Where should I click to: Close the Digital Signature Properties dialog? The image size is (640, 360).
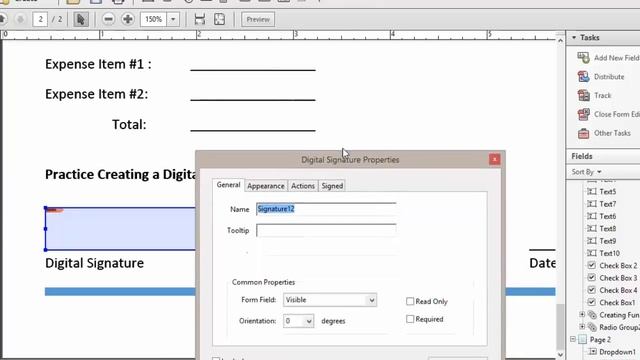(x=495, y=159)
